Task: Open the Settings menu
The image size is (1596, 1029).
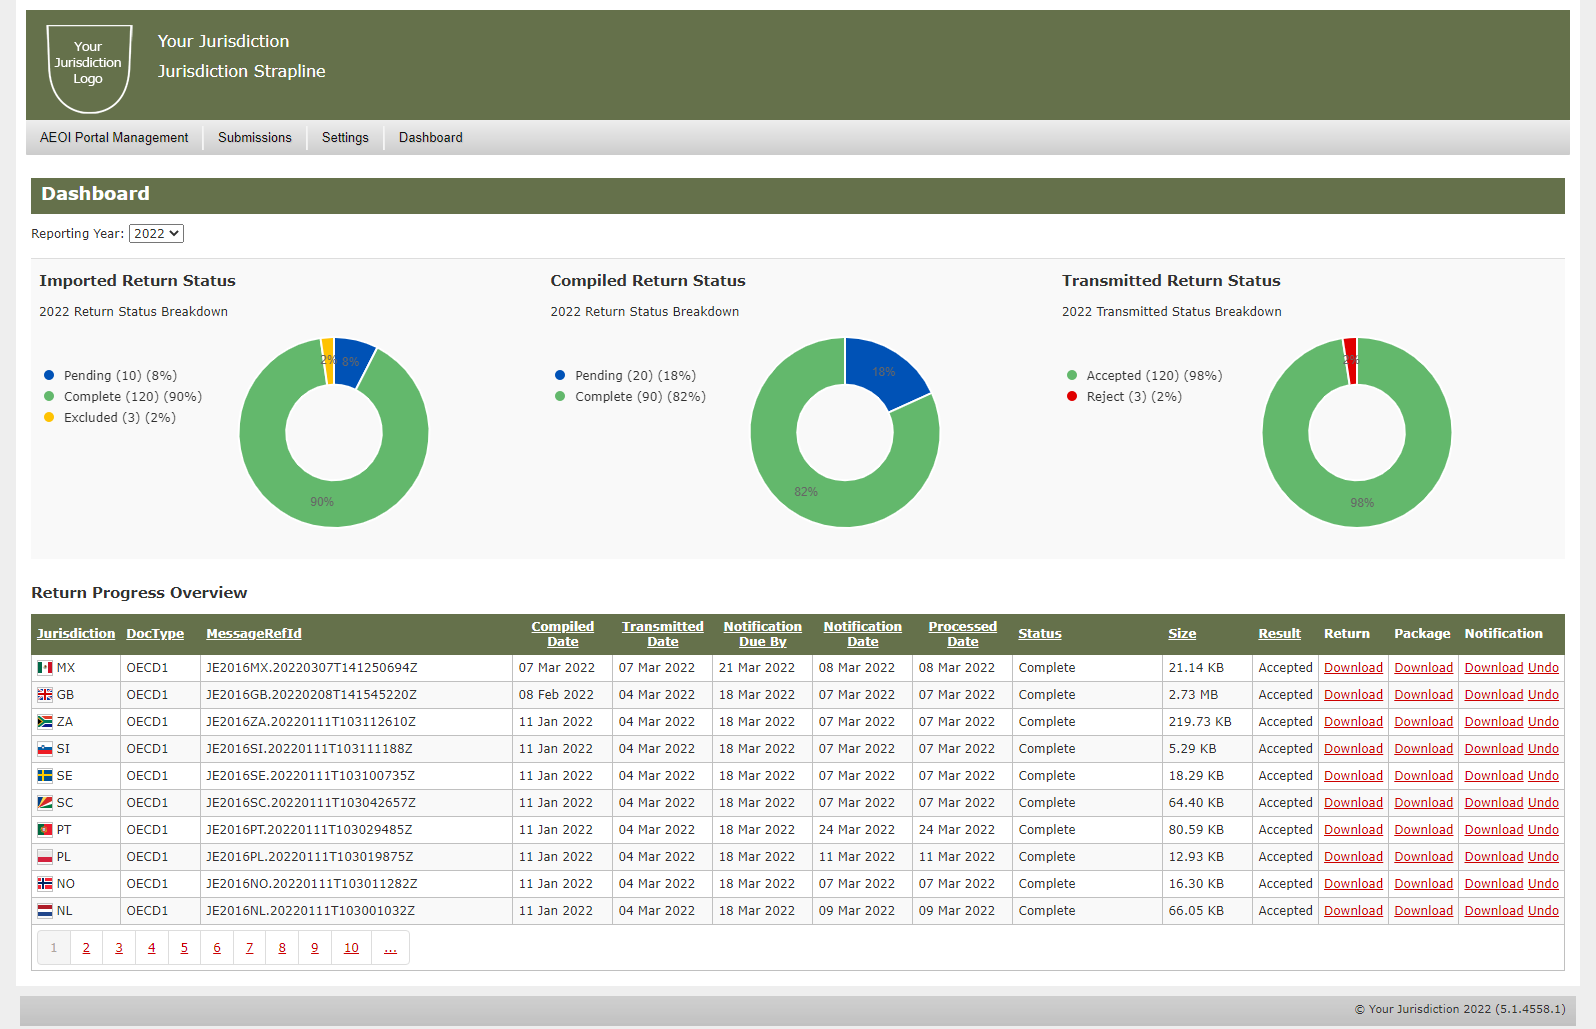Action: [x=345, y=138]
